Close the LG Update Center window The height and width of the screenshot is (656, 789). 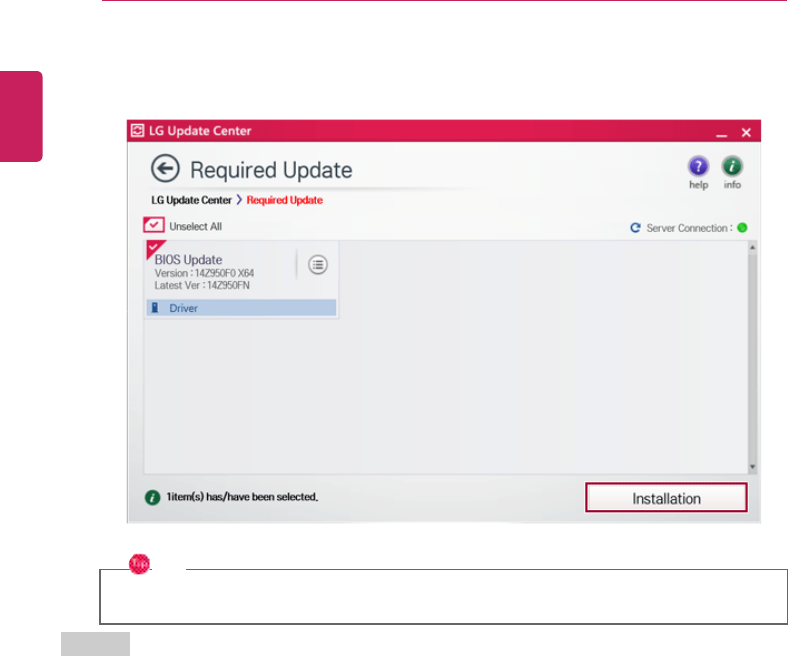pyautogui.click(x=746, y=132)
